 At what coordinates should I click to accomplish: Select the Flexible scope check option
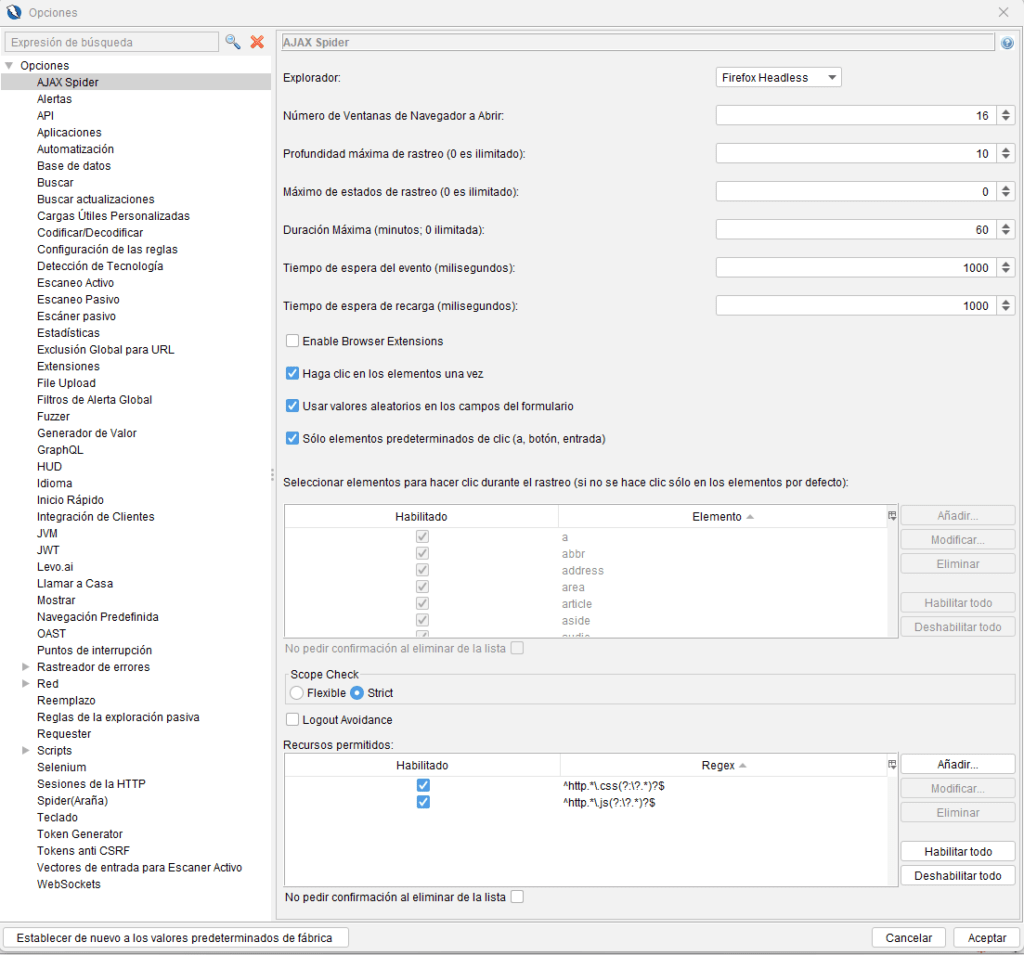pyautogui.click(x=297, y=693)
